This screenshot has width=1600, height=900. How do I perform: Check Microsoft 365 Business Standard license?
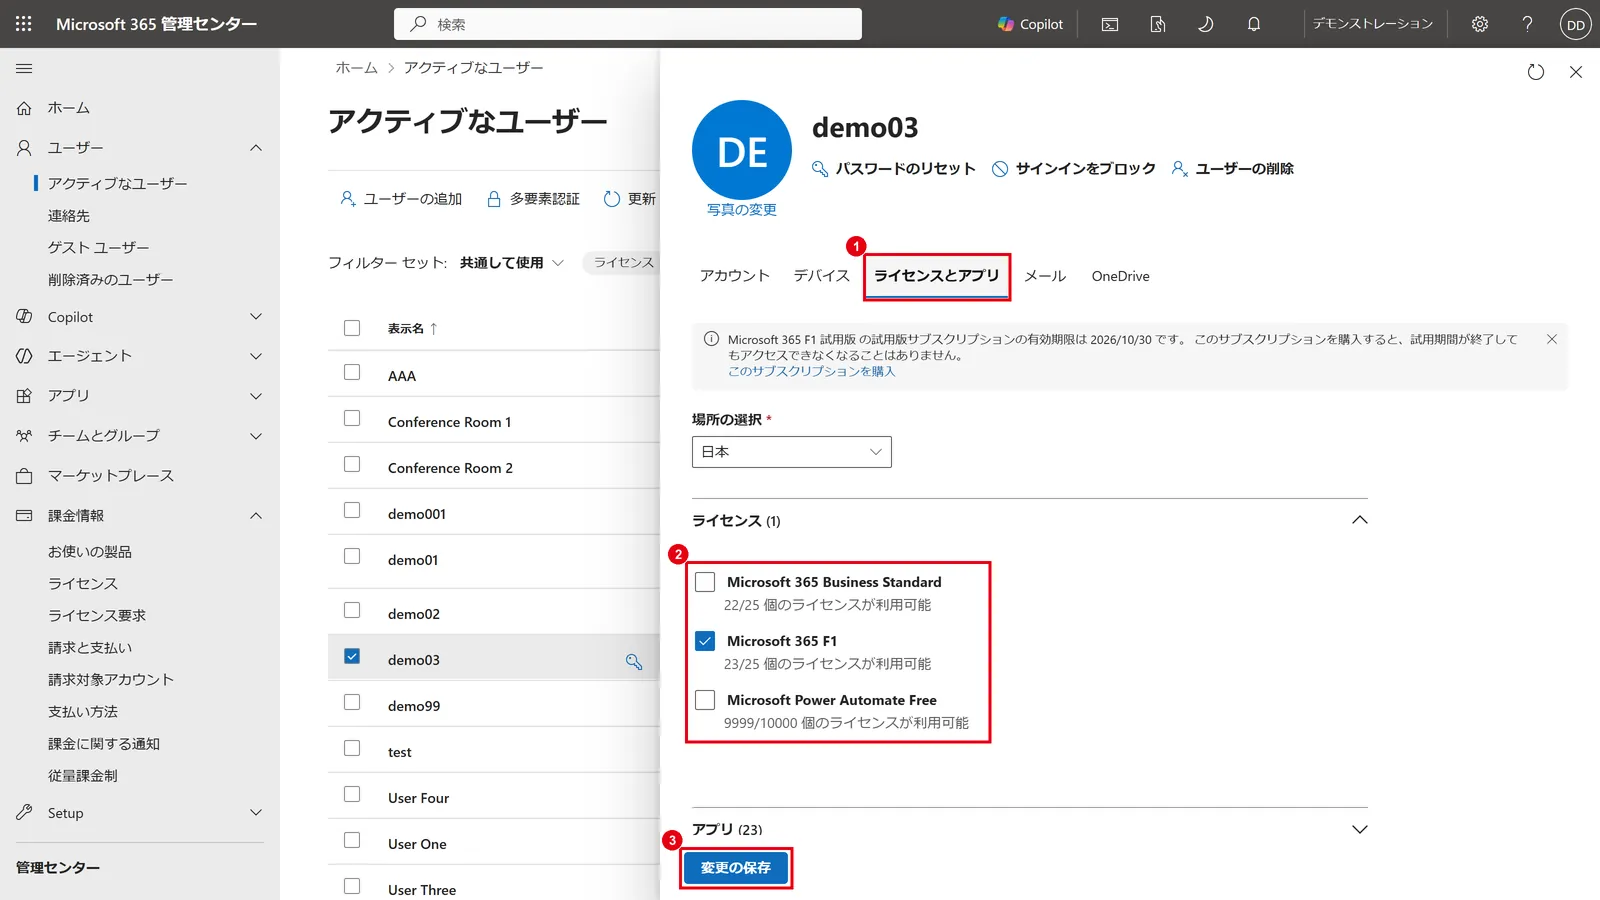(705, 582)
